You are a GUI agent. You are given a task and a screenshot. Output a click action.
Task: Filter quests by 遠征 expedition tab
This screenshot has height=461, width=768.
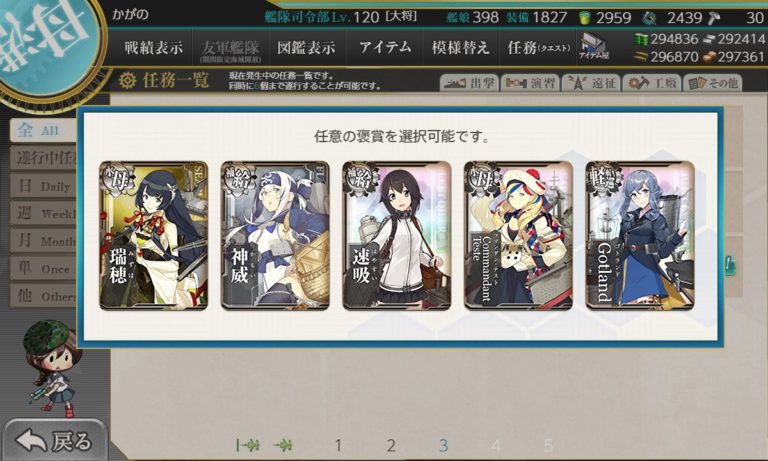[591, 83]
